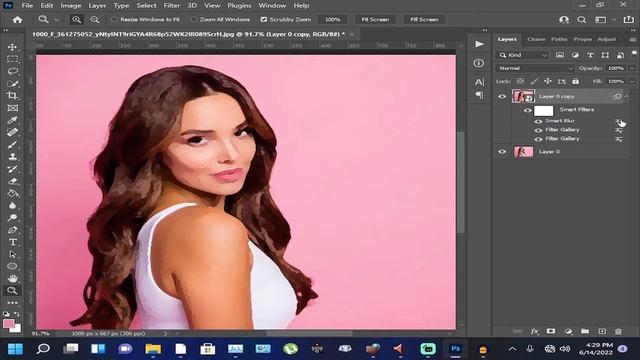Viewport: 640px width, 360px height.
Task: Click the Zoom In mode icon
Action: click(76, 20)
